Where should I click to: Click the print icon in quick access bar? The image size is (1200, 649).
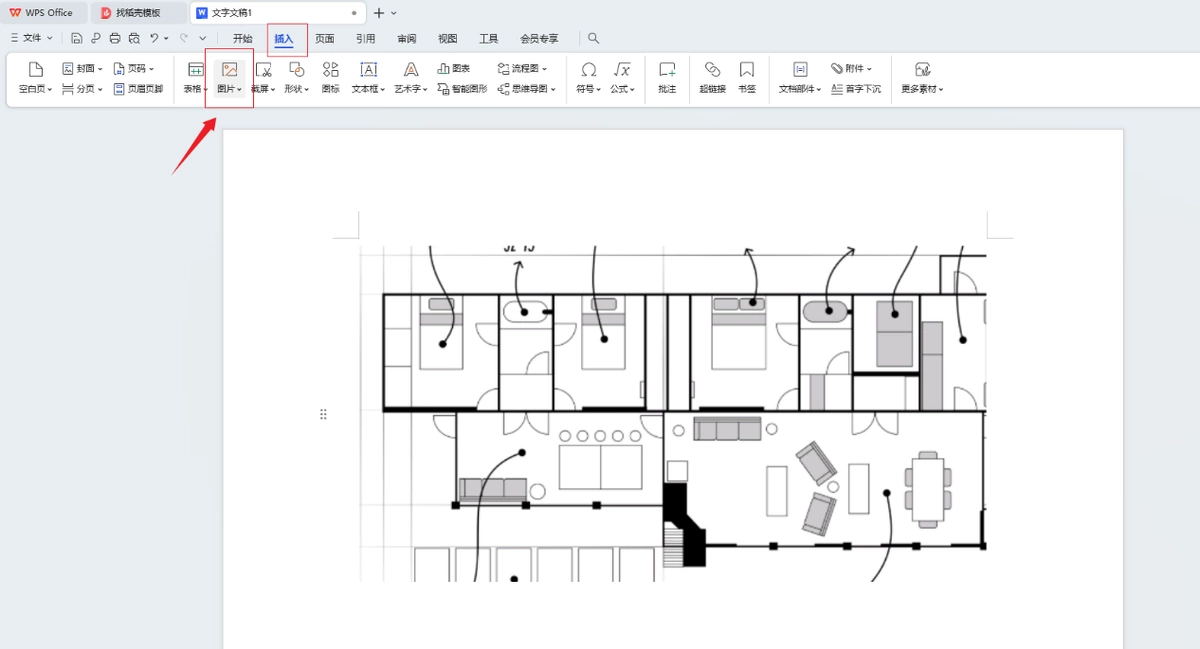point(115,38)
